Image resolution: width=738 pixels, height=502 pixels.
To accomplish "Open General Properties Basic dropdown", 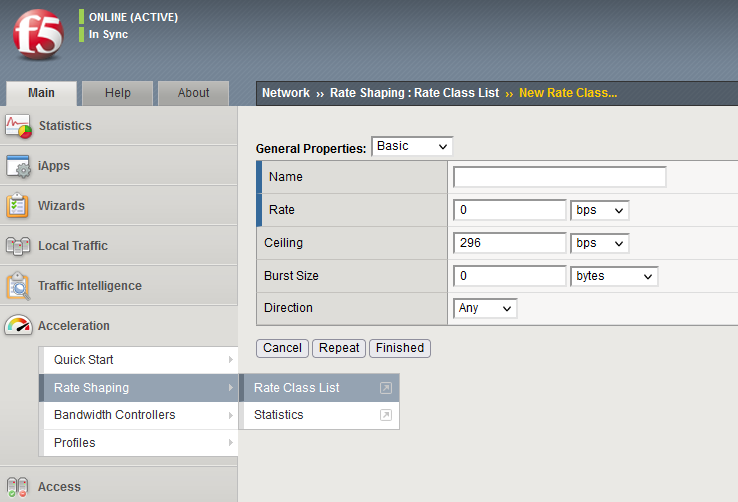I will (412, 147).
